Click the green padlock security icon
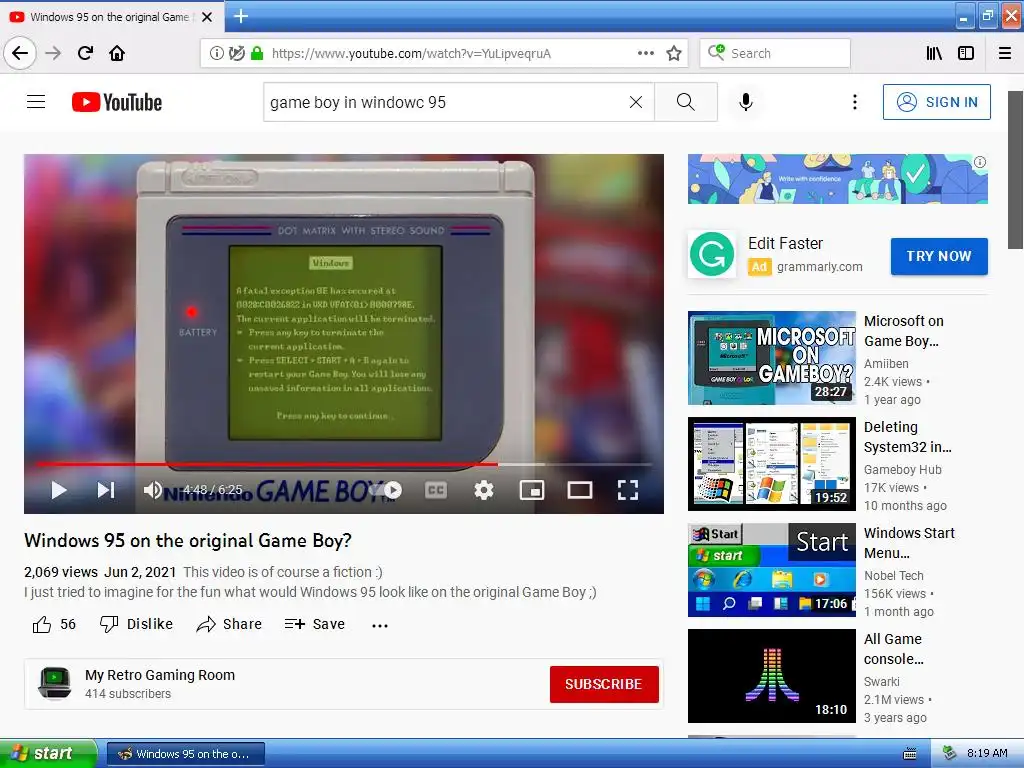 point(257,54)
